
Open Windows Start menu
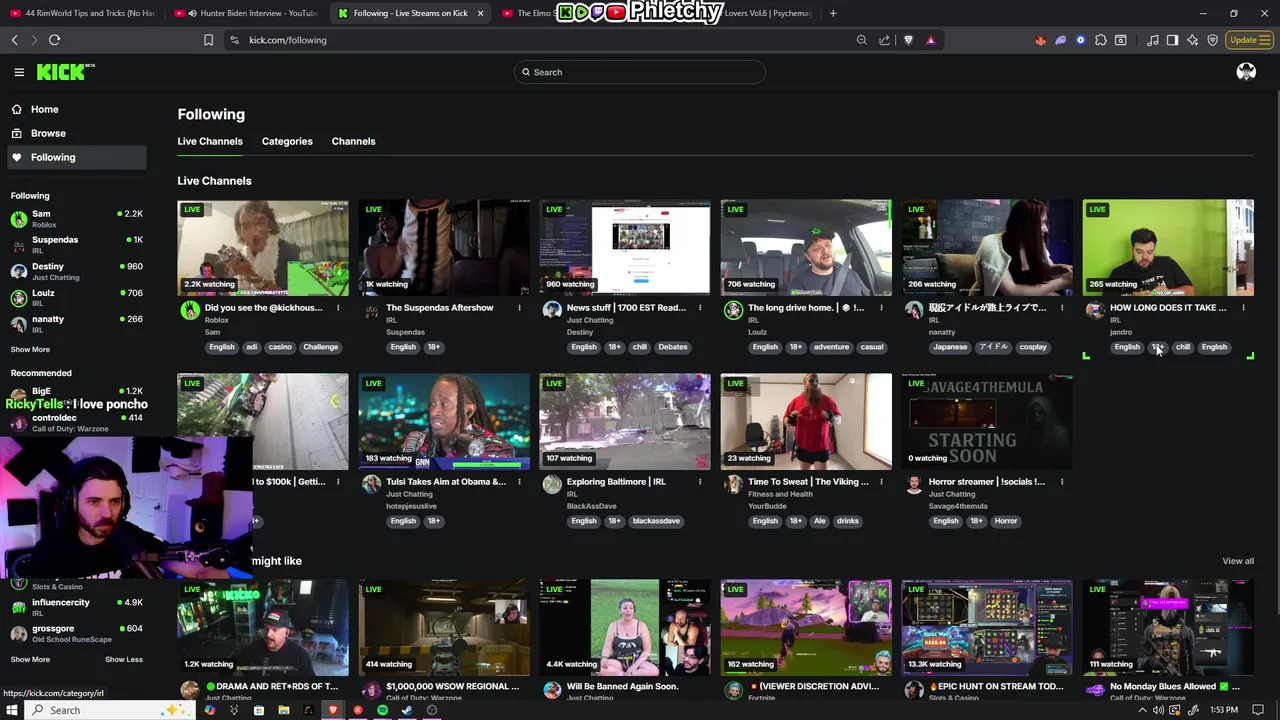[x=12, y=710]
